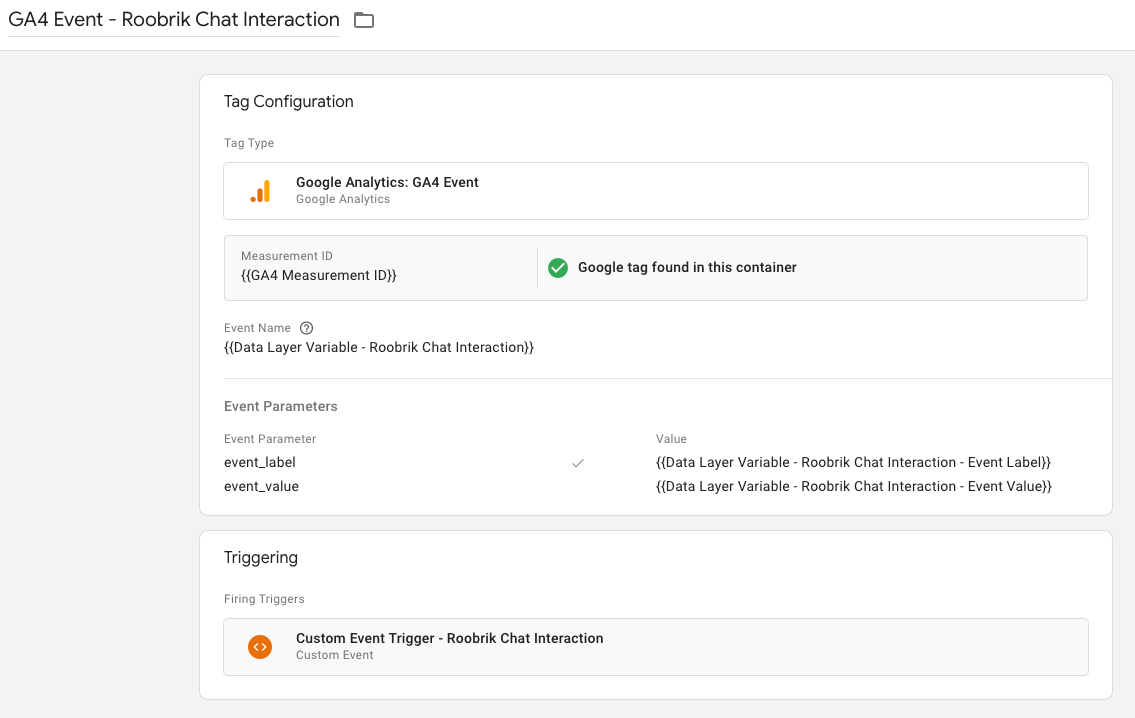The height and width of the screenshot is (718, 1135).
Task: Open the Custom Event Trigger - Roobrik Chat Interaction
Action: 450,639
